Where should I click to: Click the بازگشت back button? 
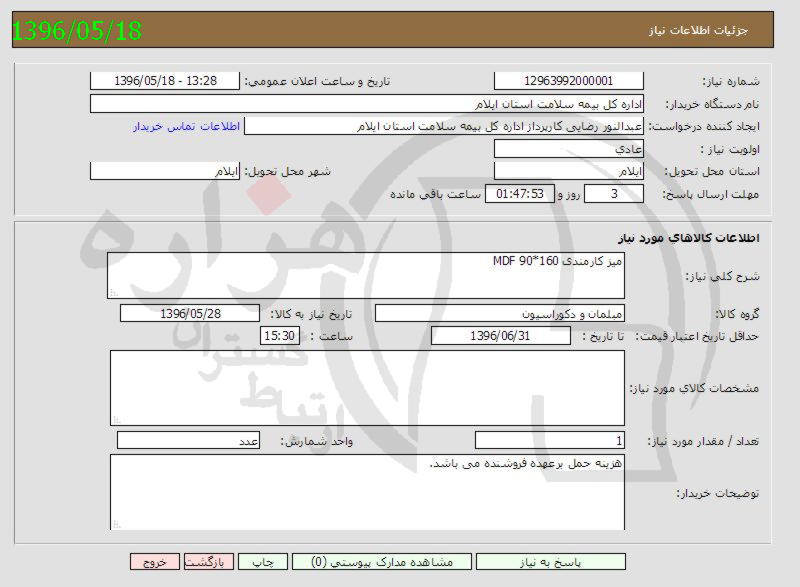[210, 563]
